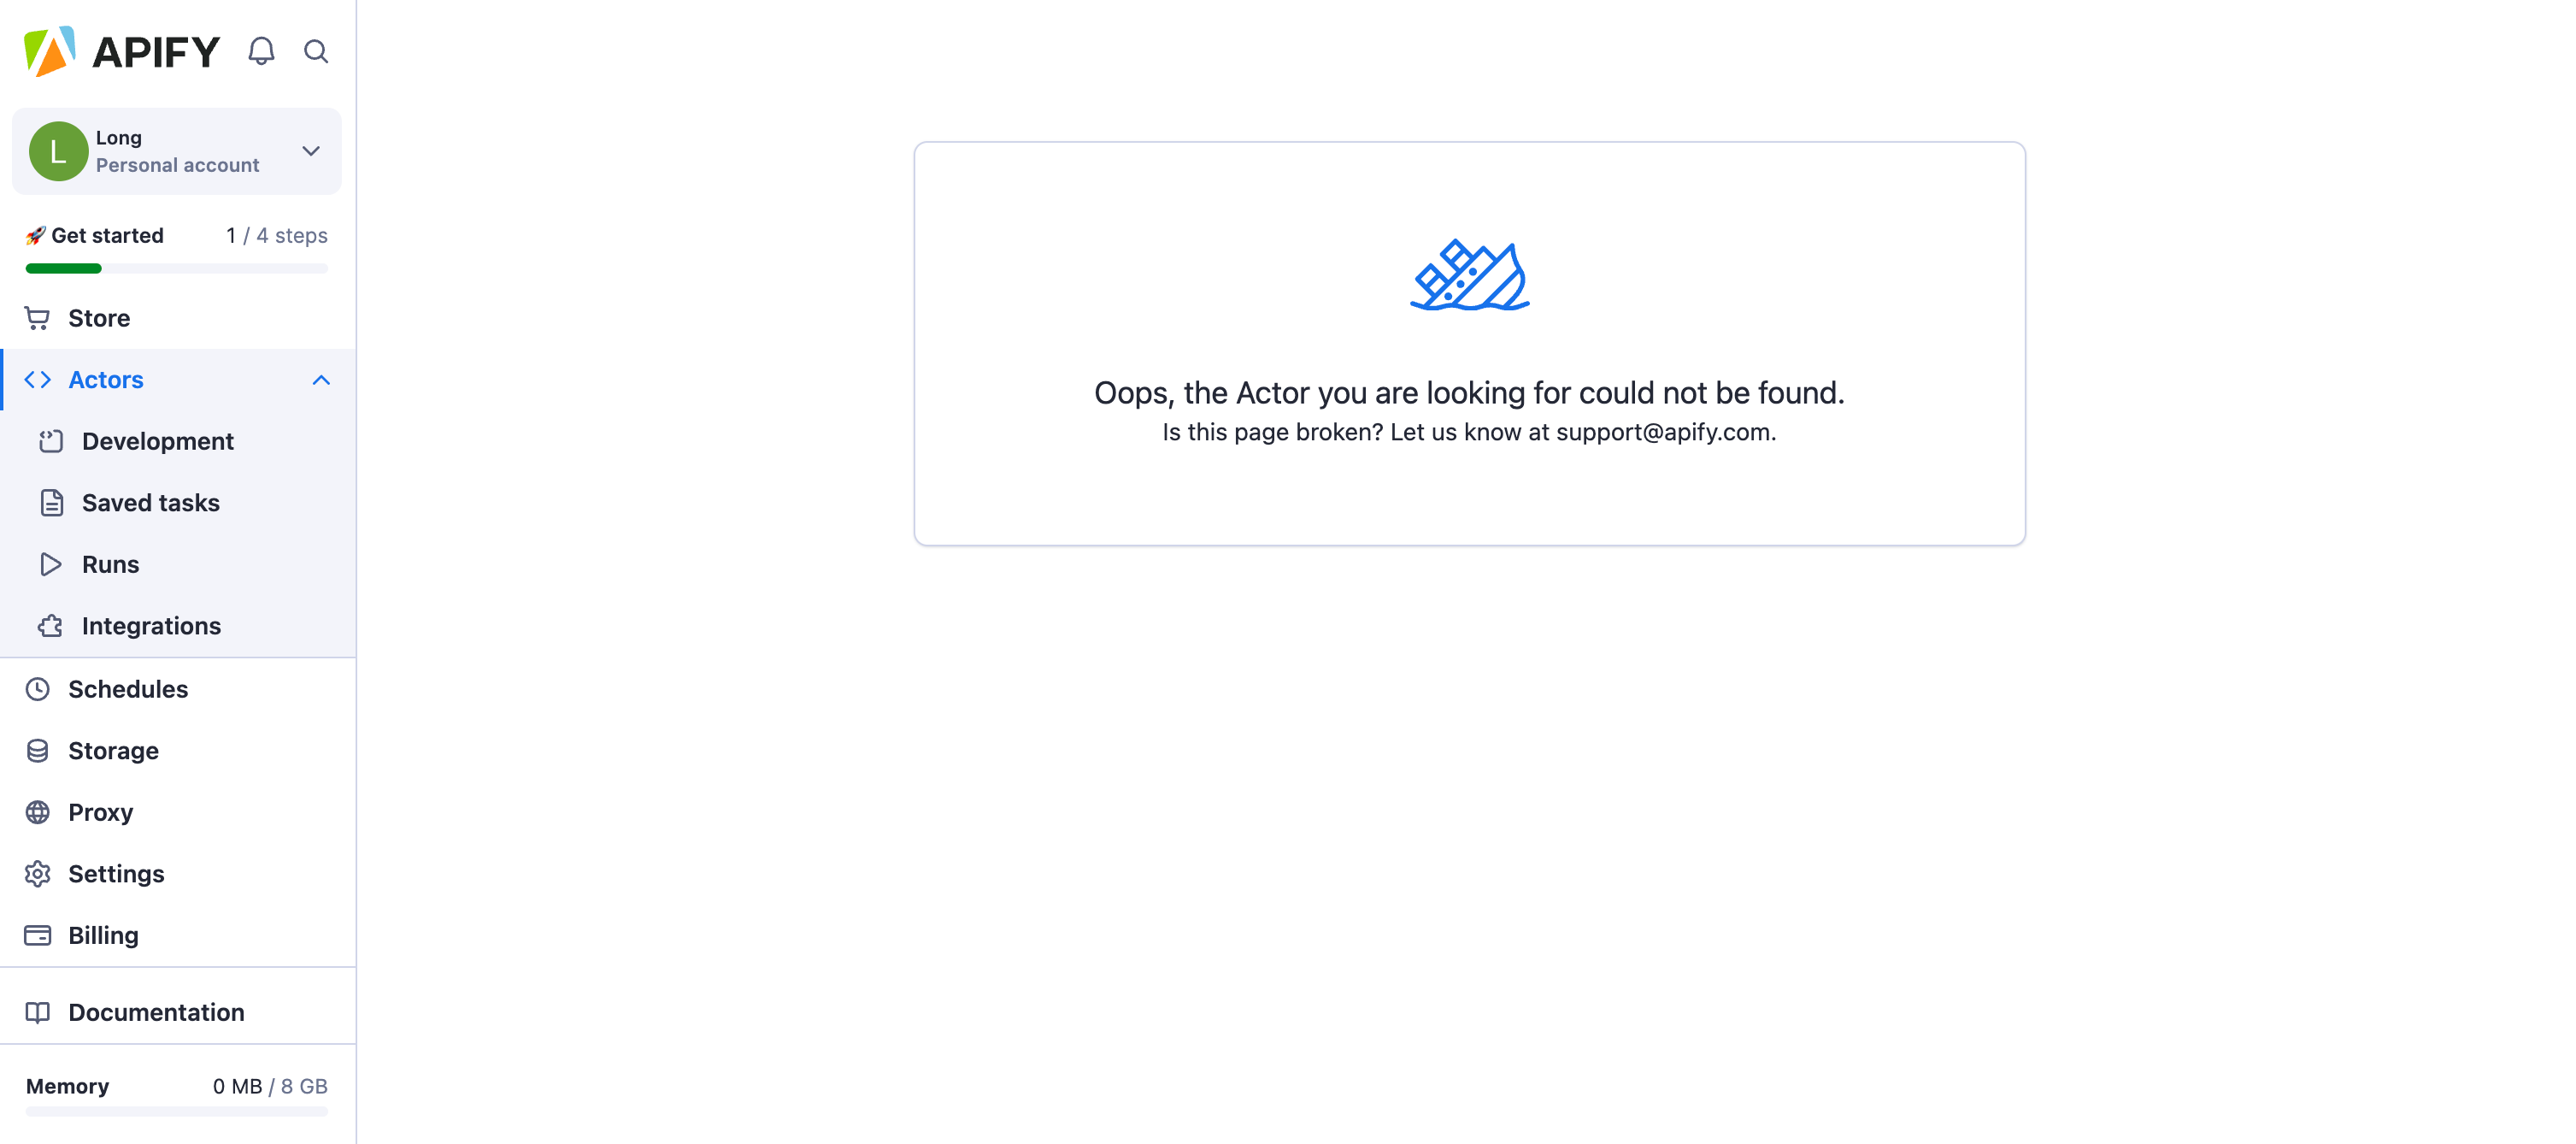The height and width of the screenshot is (1144, 2576).
Task: Click the Get started progress bar
Action: pos(177,268)
